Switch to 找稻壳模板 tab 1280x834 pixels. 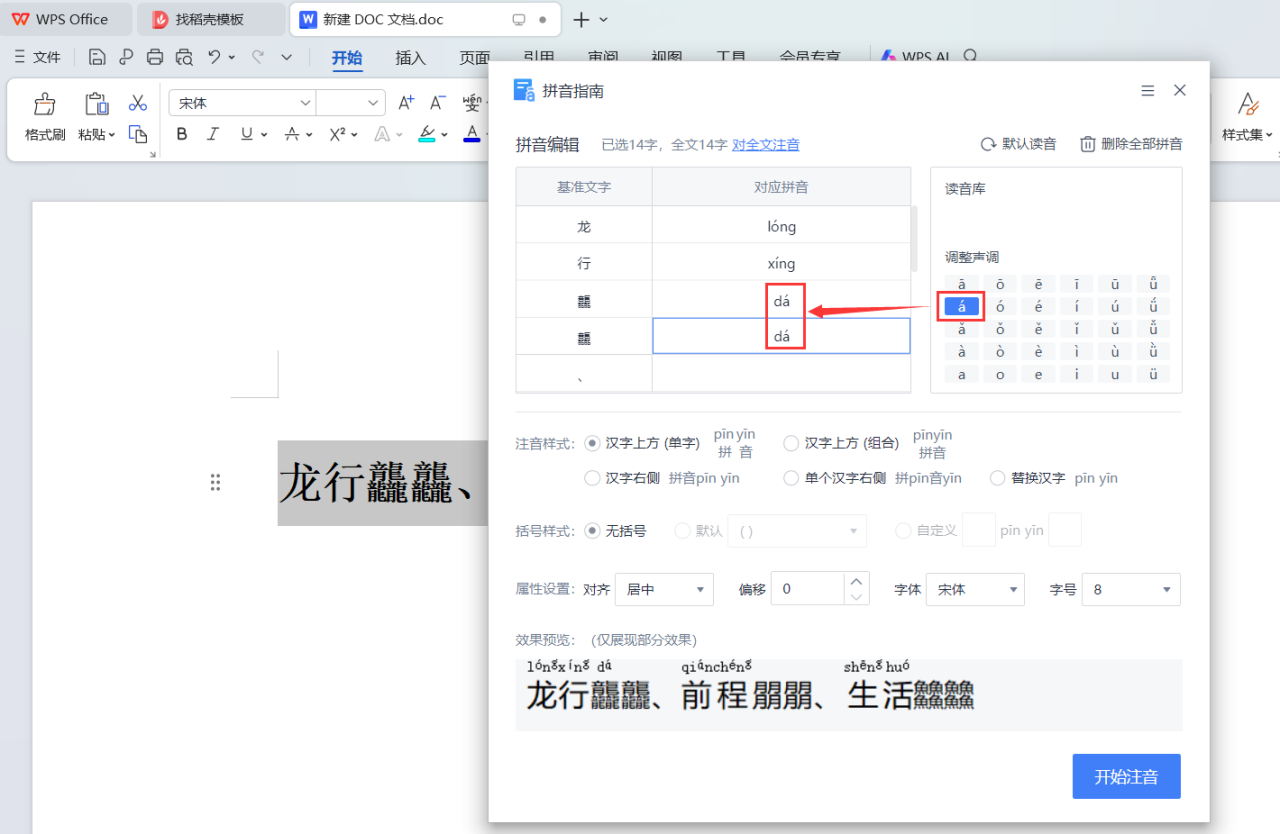210,19
